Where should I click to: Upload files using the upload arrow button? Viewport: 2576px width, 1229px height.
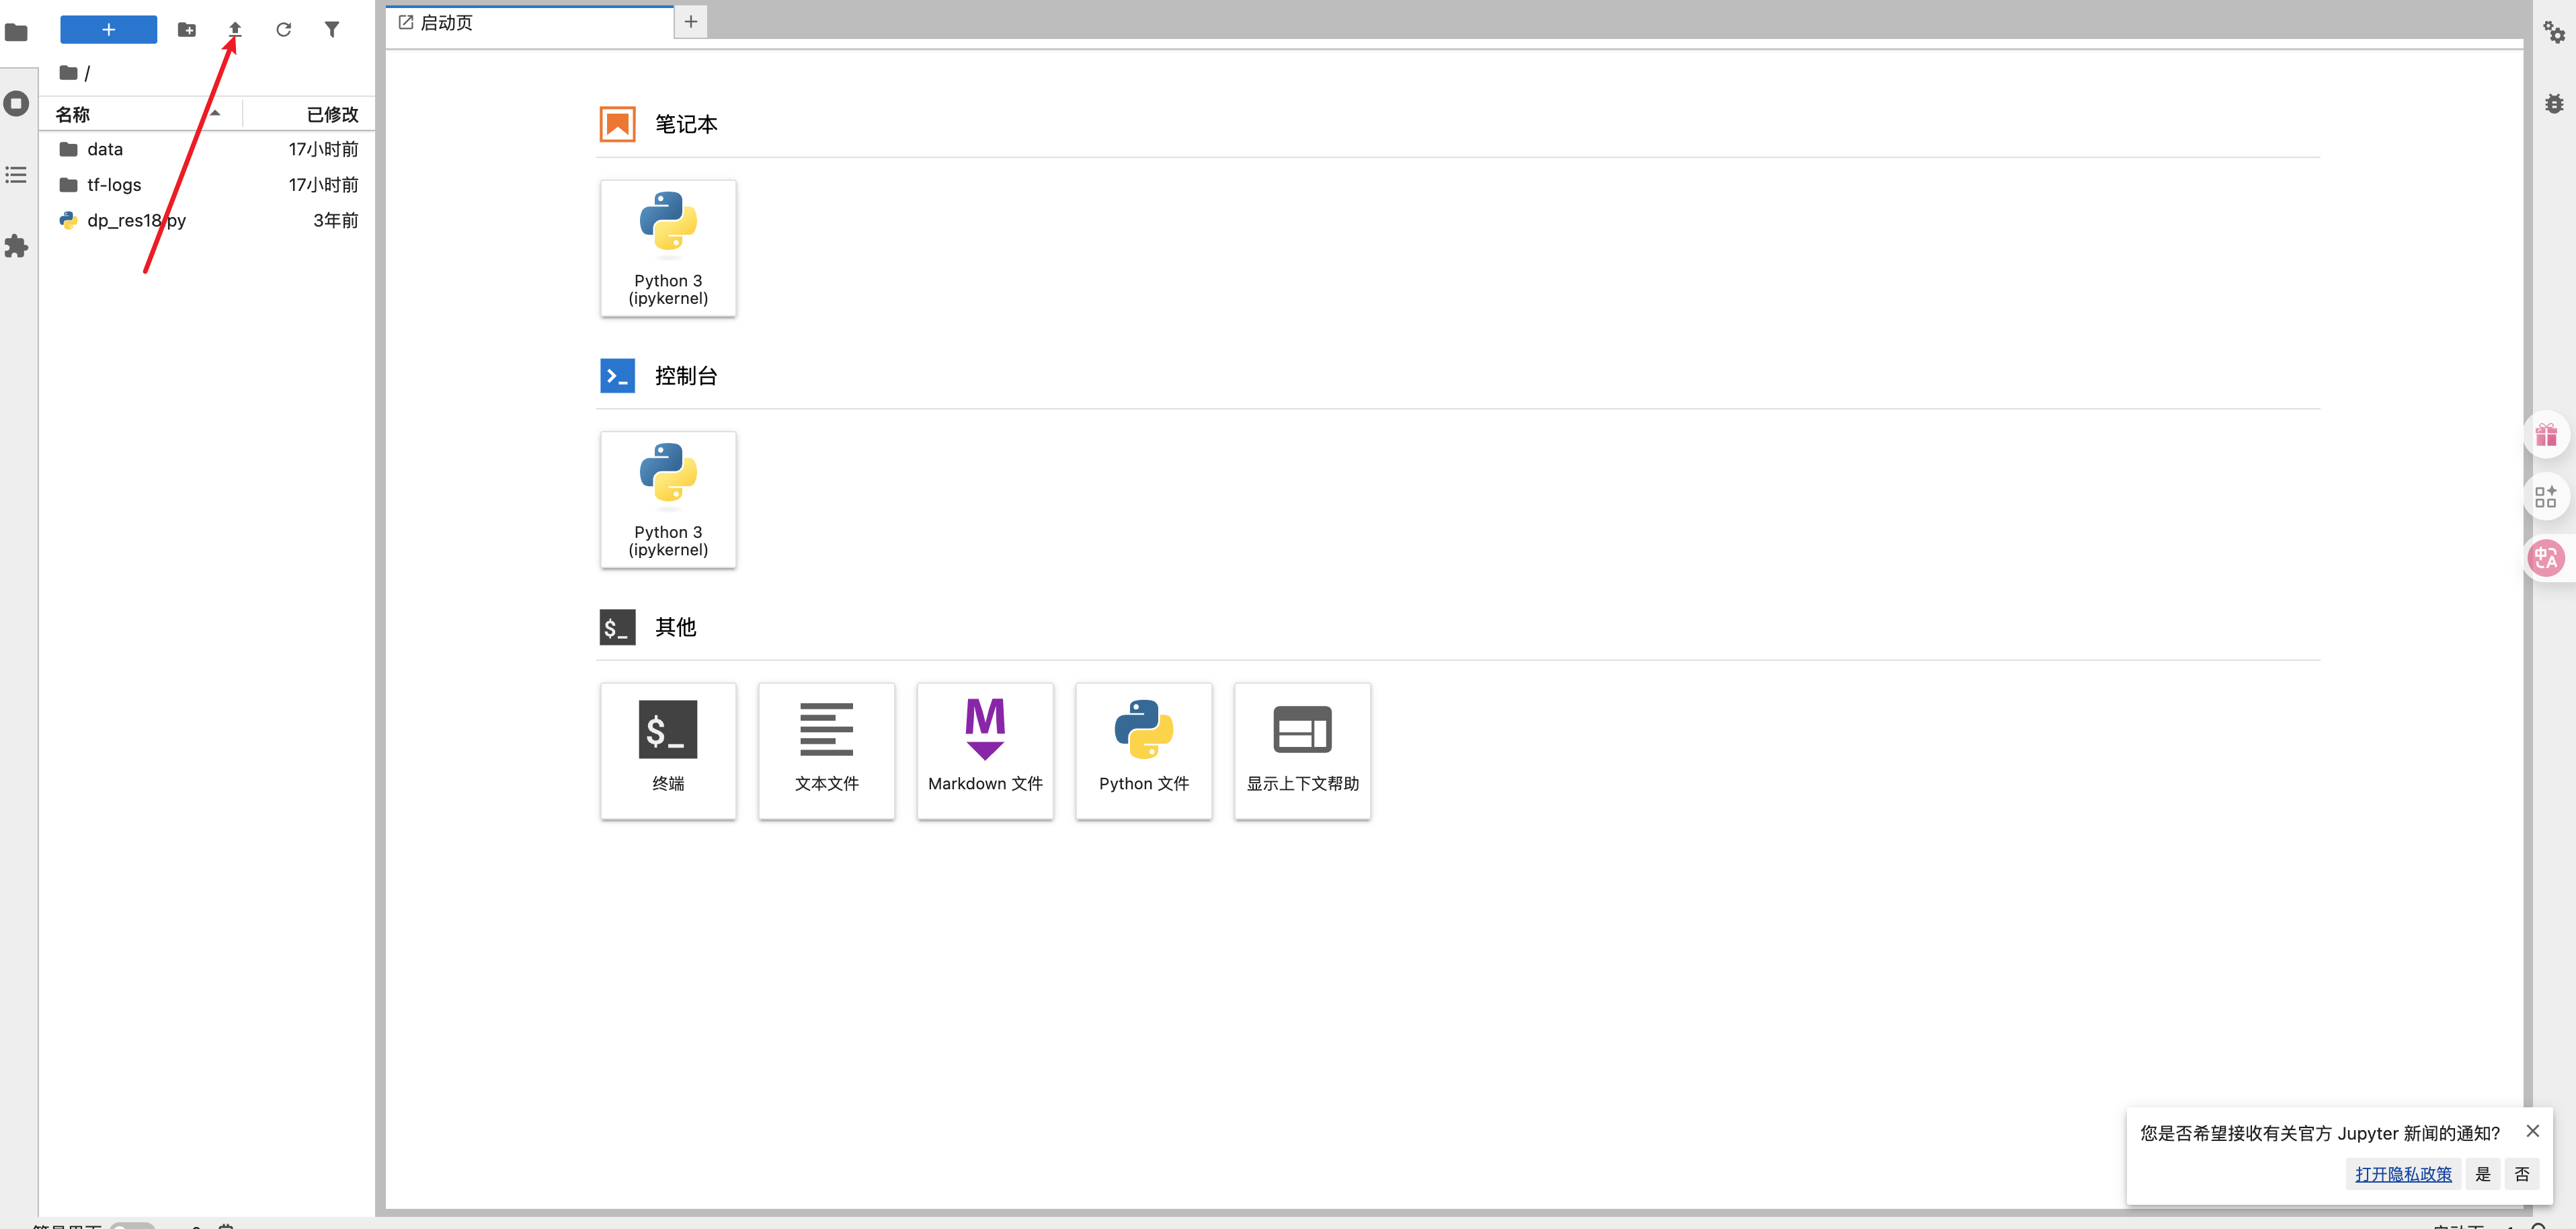235,30
